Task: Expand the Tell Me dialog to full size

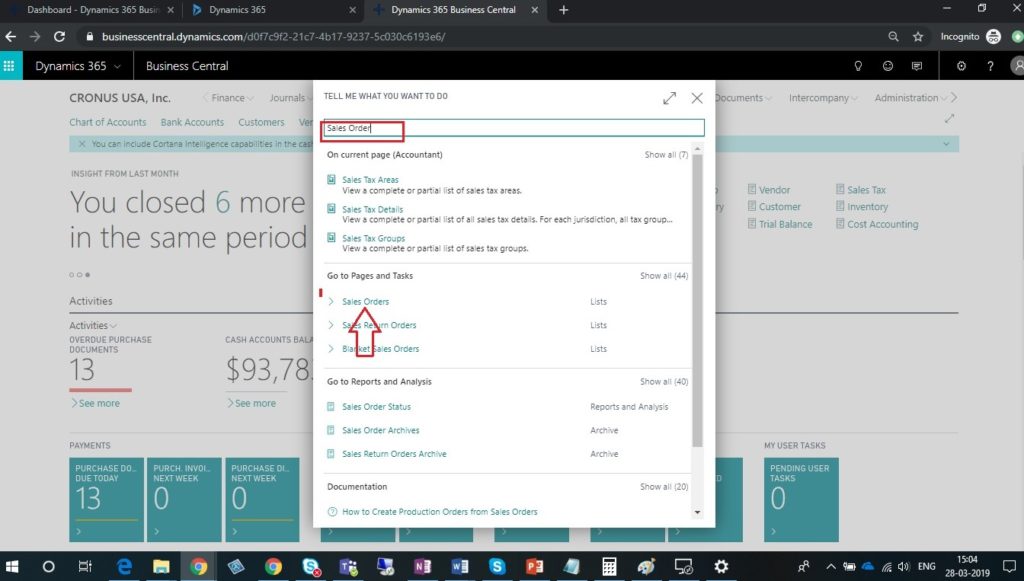Action: [x=669, y=98]
